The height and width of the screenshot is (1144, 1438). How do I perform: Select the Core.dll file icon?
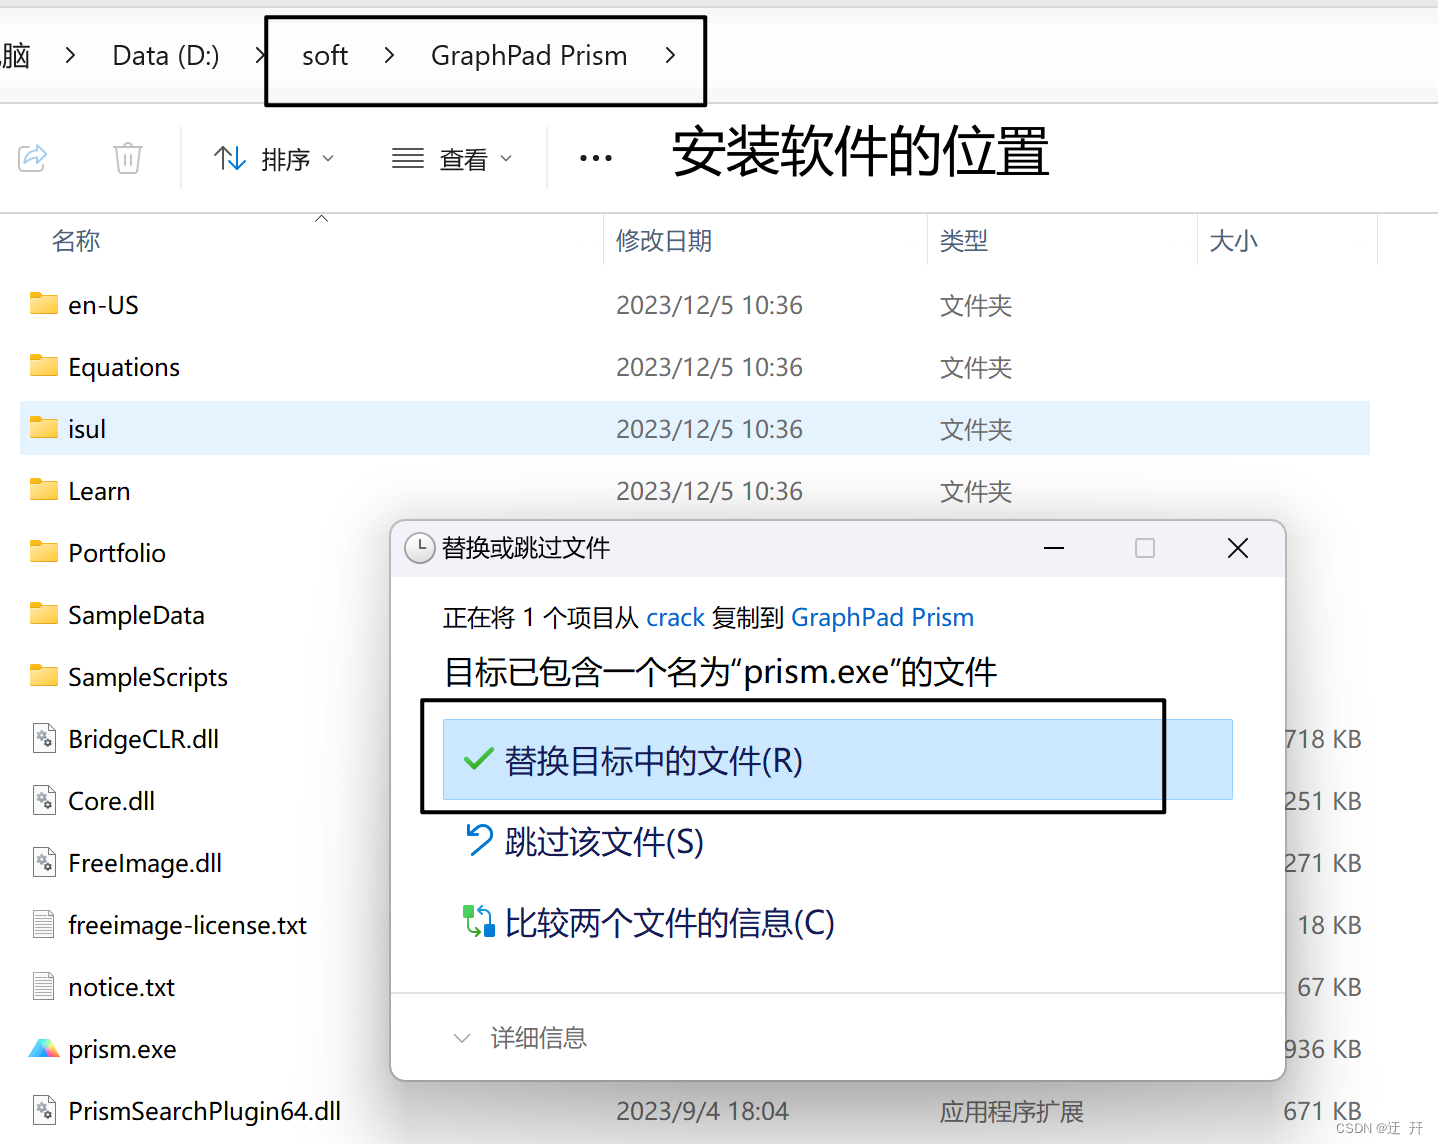point(44,800)
